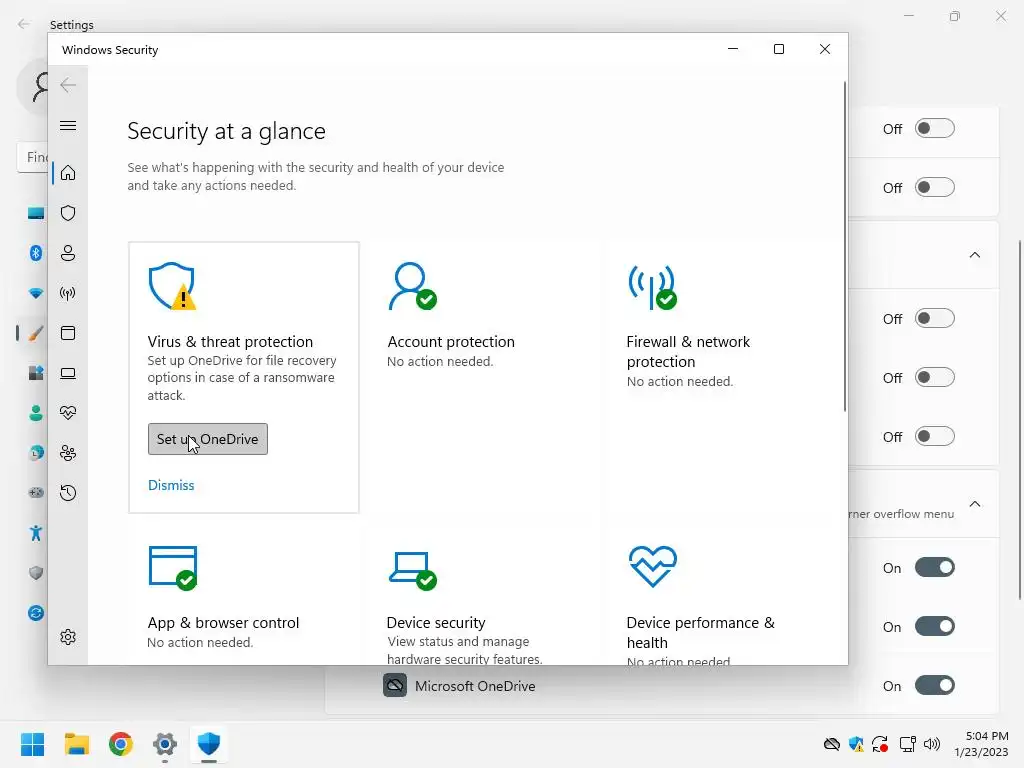Open Device performance & health heart sidebar icon
This screenshot has width=1024, height=768.
click(x=68, y=413)
